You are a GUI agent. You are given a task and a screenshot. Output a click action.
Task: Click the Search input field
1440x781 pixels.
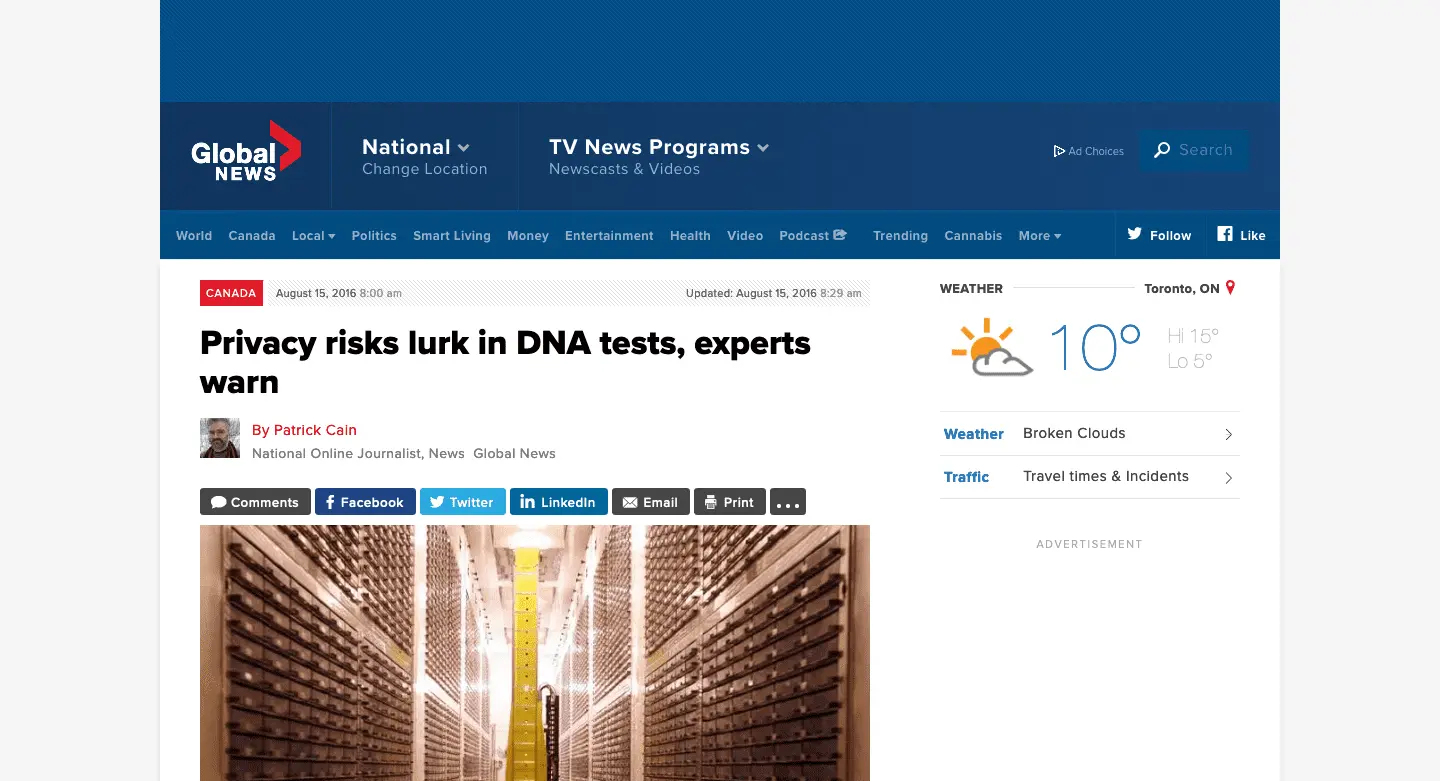tap(1205, 150)
